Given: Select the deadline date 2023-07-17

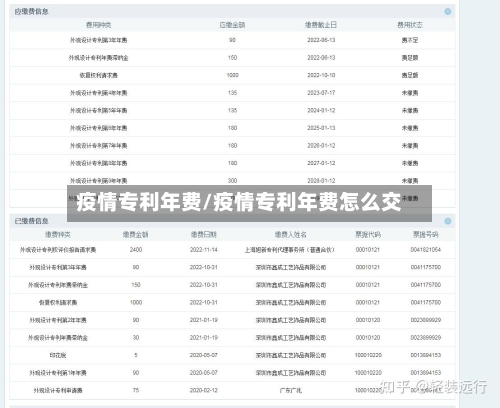Looking at the screenshot, I should click(321, 93).
